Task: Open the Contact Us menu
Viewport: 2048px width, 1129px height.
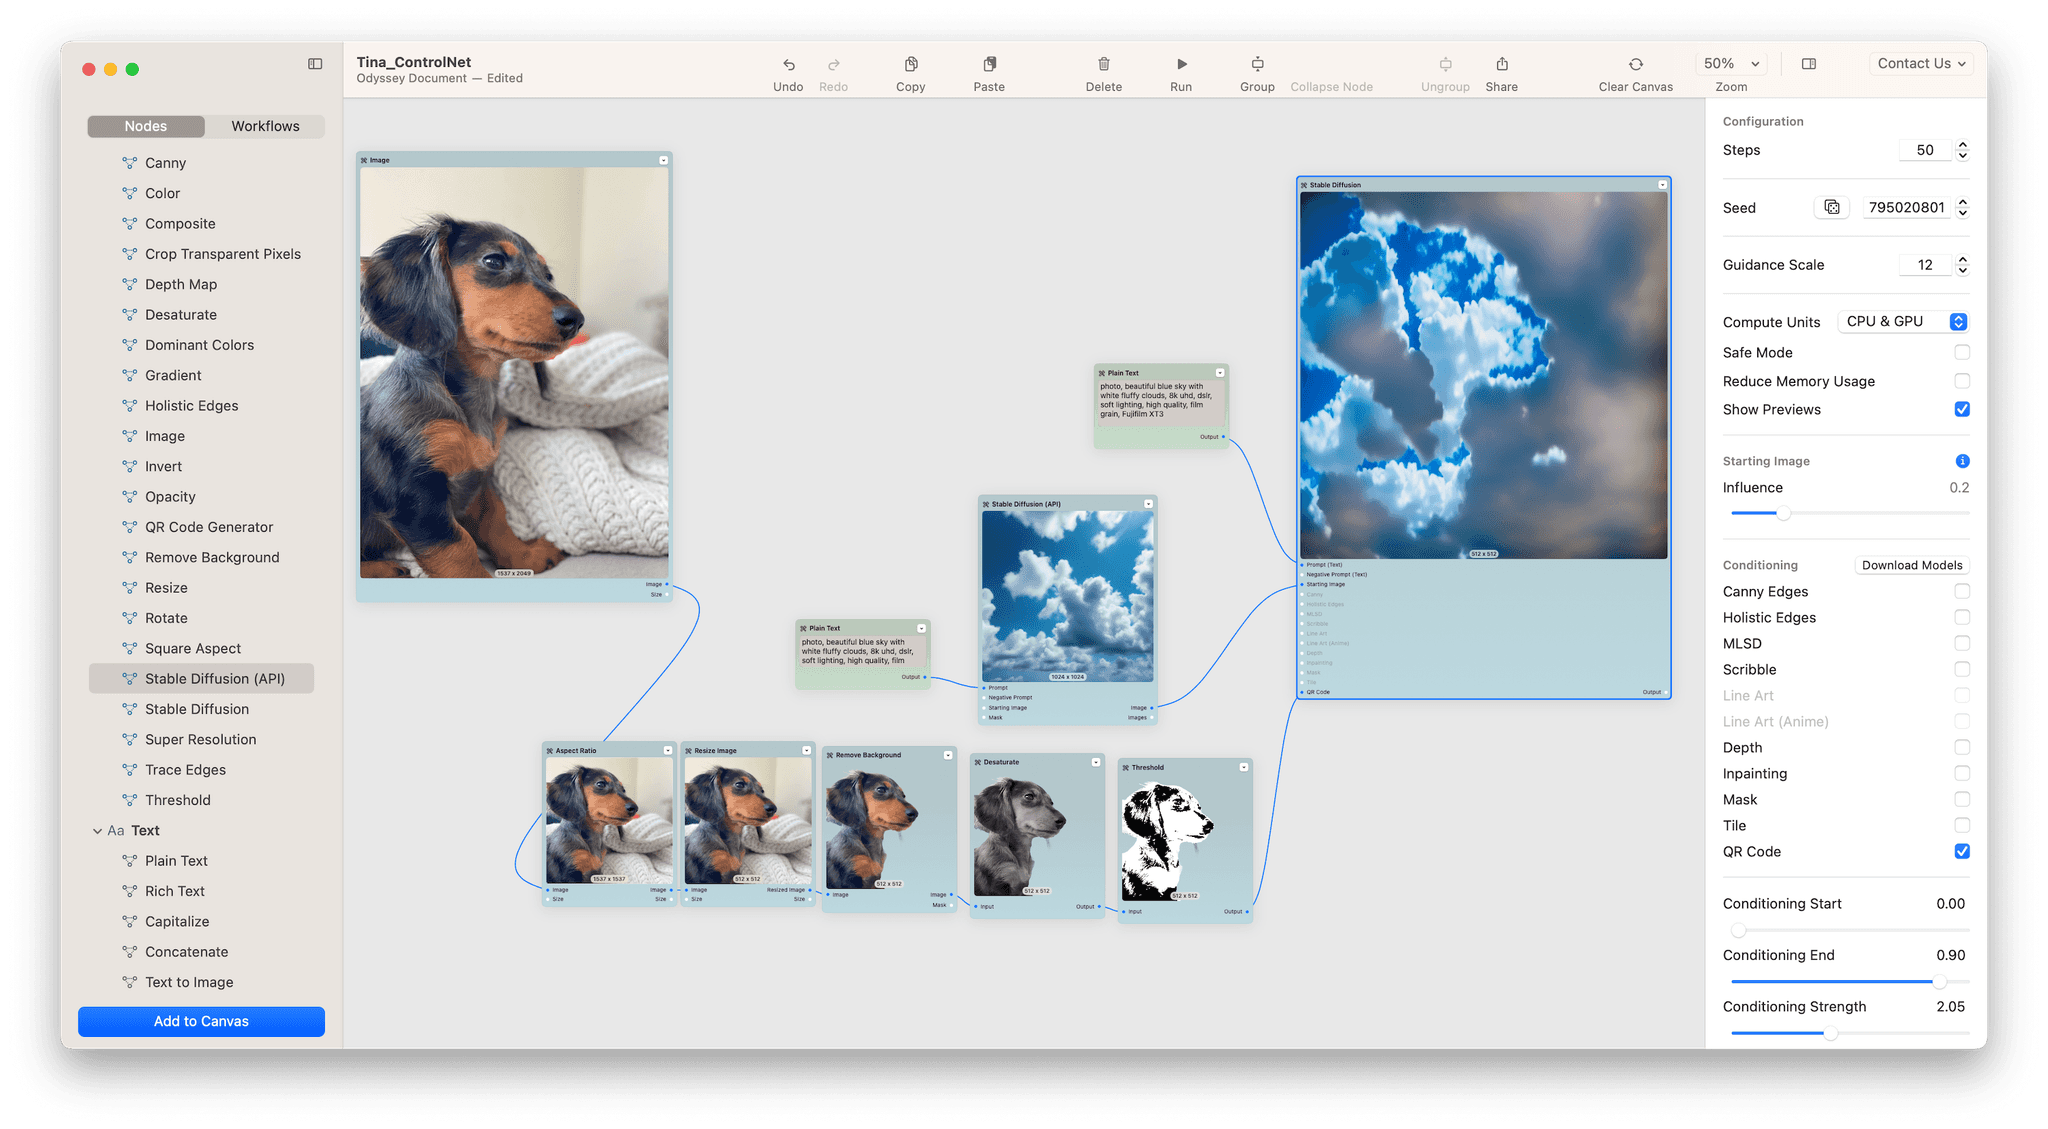Action: (x=1919, y=62)
